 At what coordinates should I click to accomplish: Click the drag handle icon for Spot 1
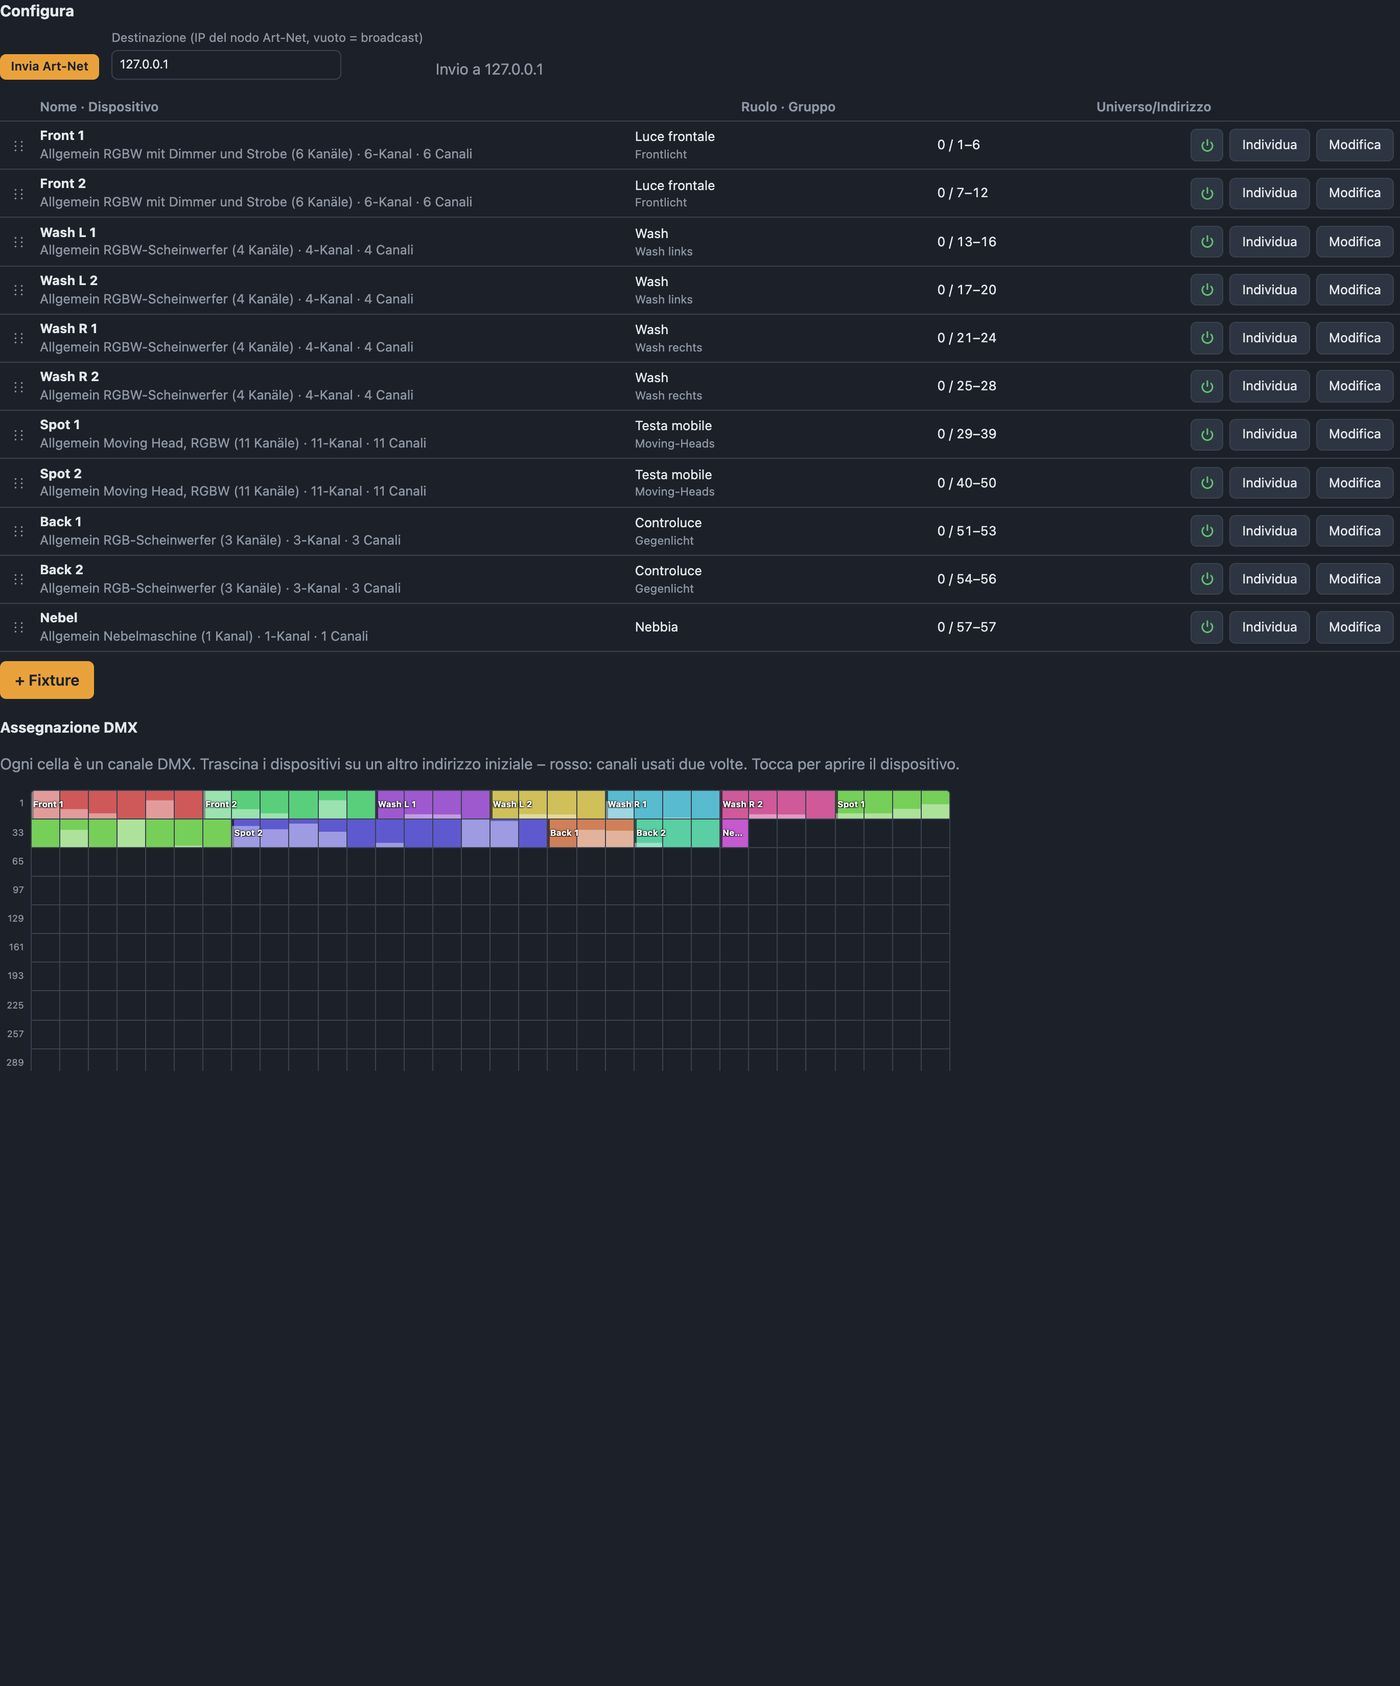pyautogui.click(x=18, y=435)
